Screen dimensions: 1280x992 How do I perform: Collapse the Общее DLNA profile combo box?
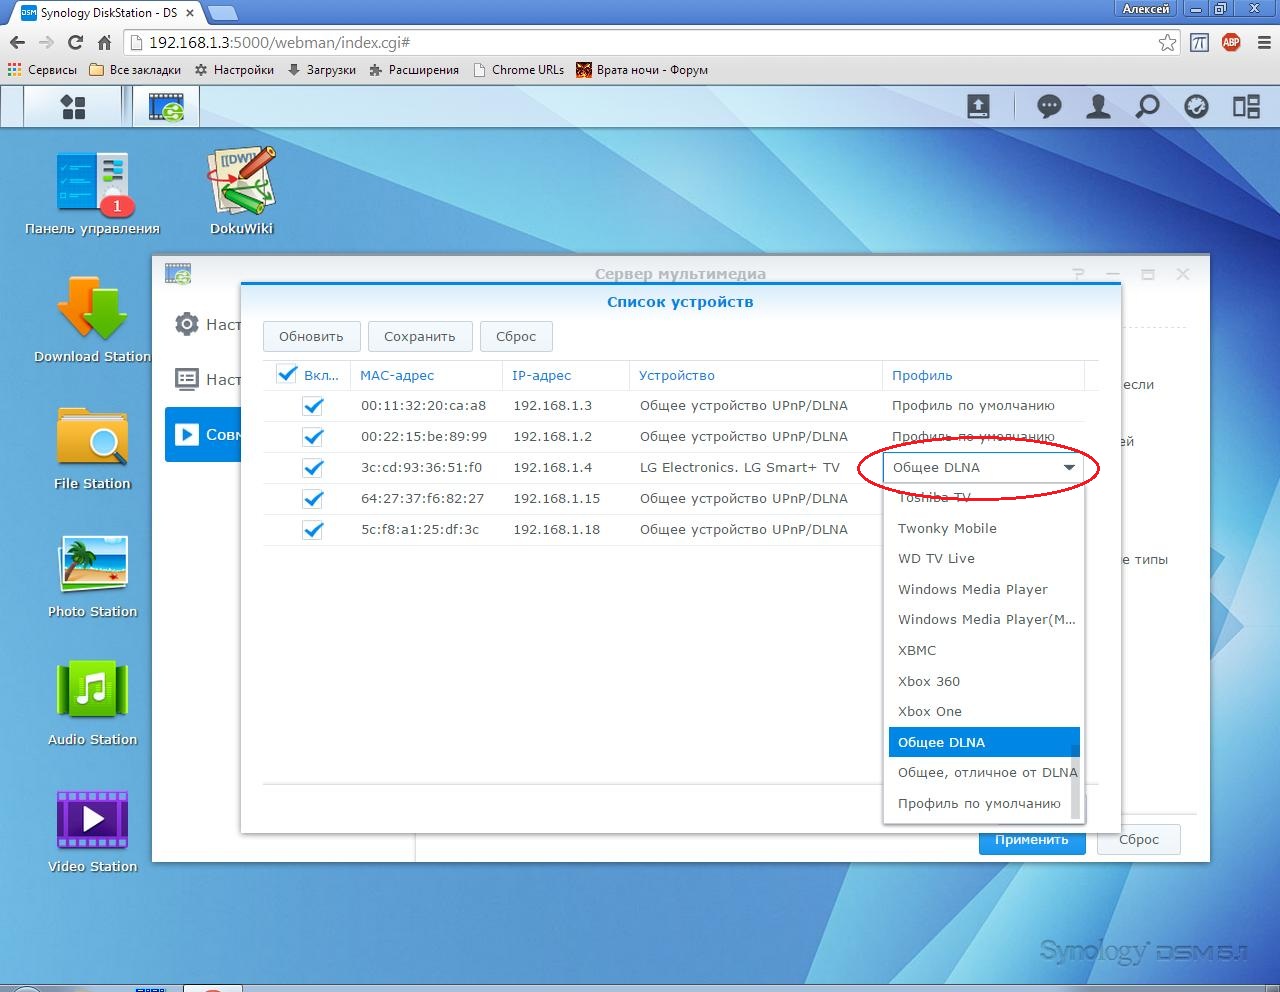click(1068, 468)
